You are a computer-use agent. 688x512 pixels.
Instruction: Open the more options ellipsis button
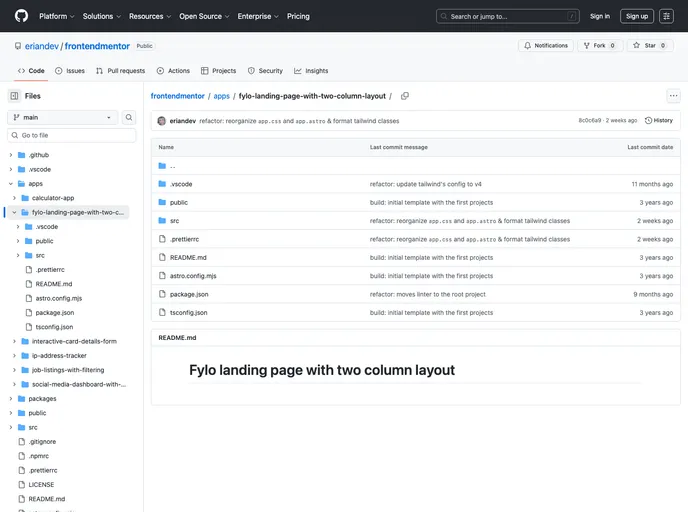pos(673,96)
